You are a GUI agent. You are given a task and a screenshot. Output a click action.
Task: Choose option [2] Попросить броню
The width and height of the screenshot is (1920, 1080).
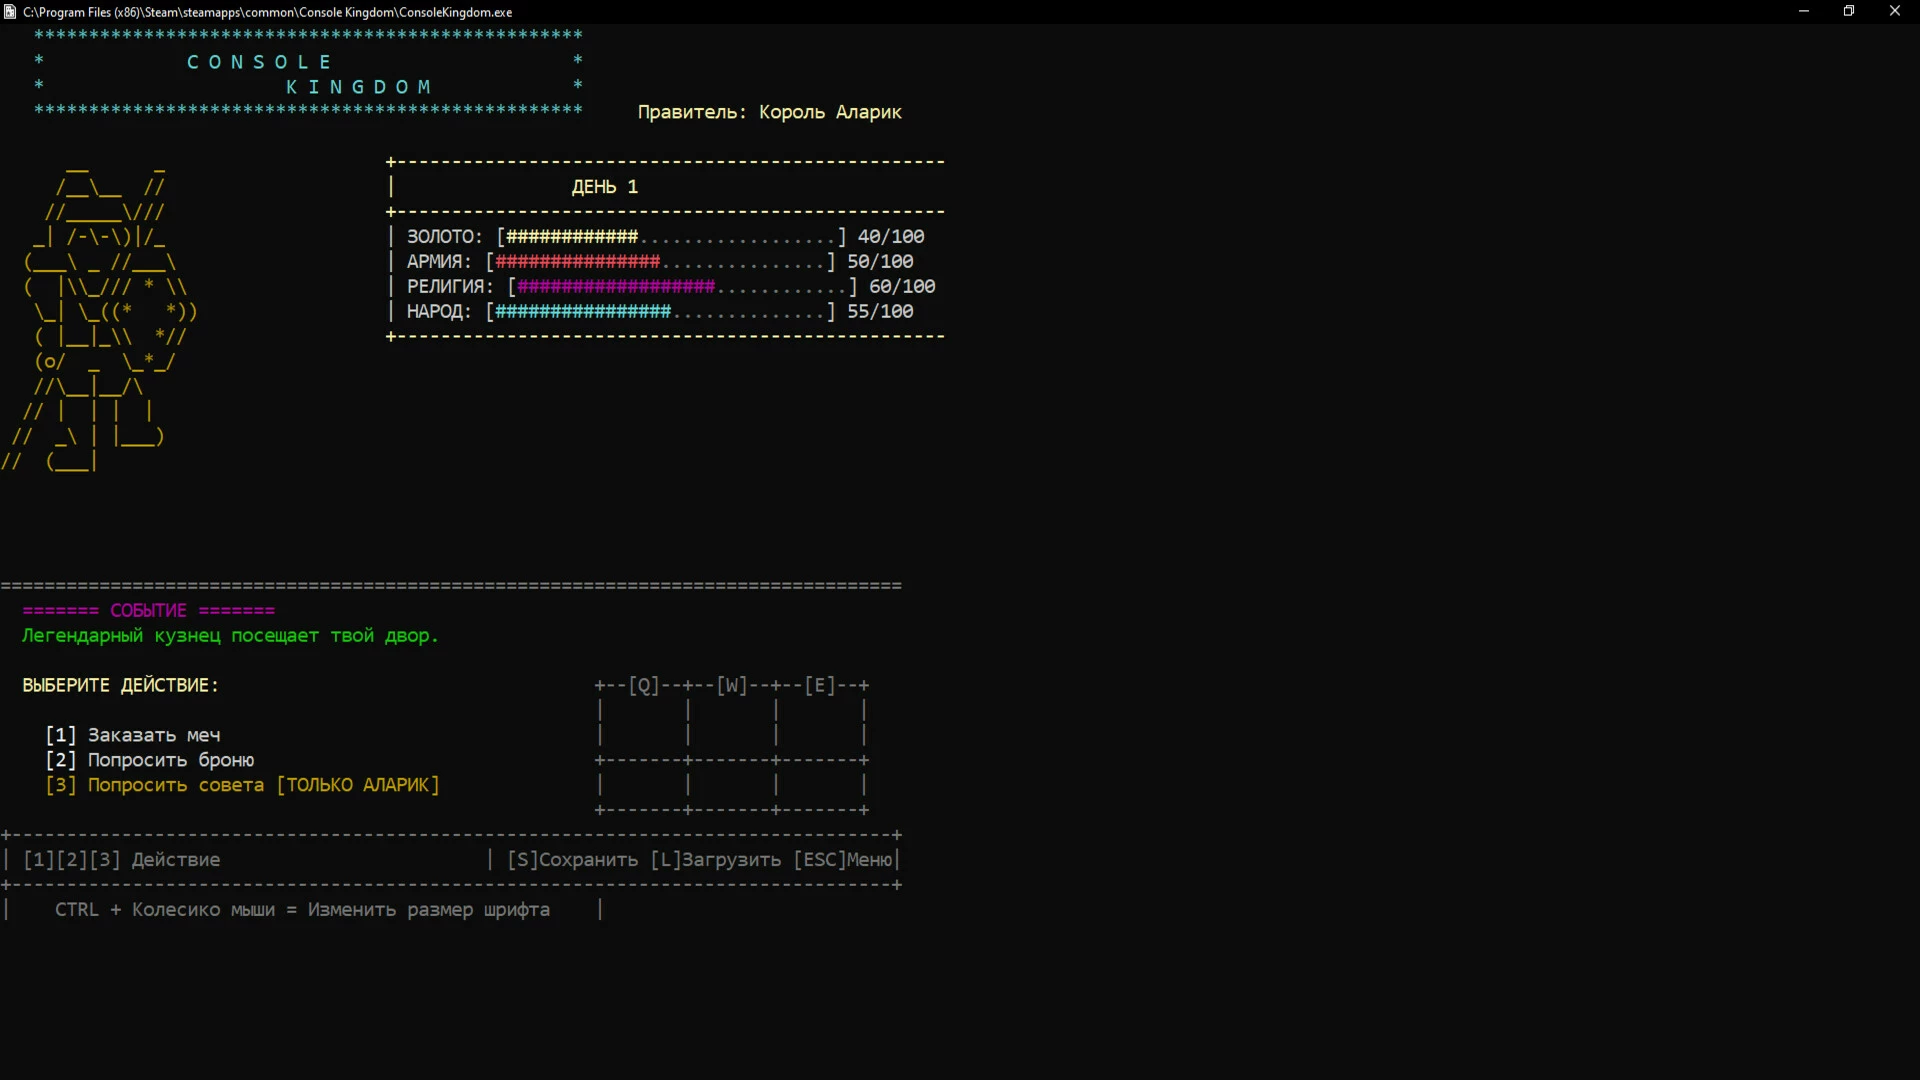coord(150,760)
